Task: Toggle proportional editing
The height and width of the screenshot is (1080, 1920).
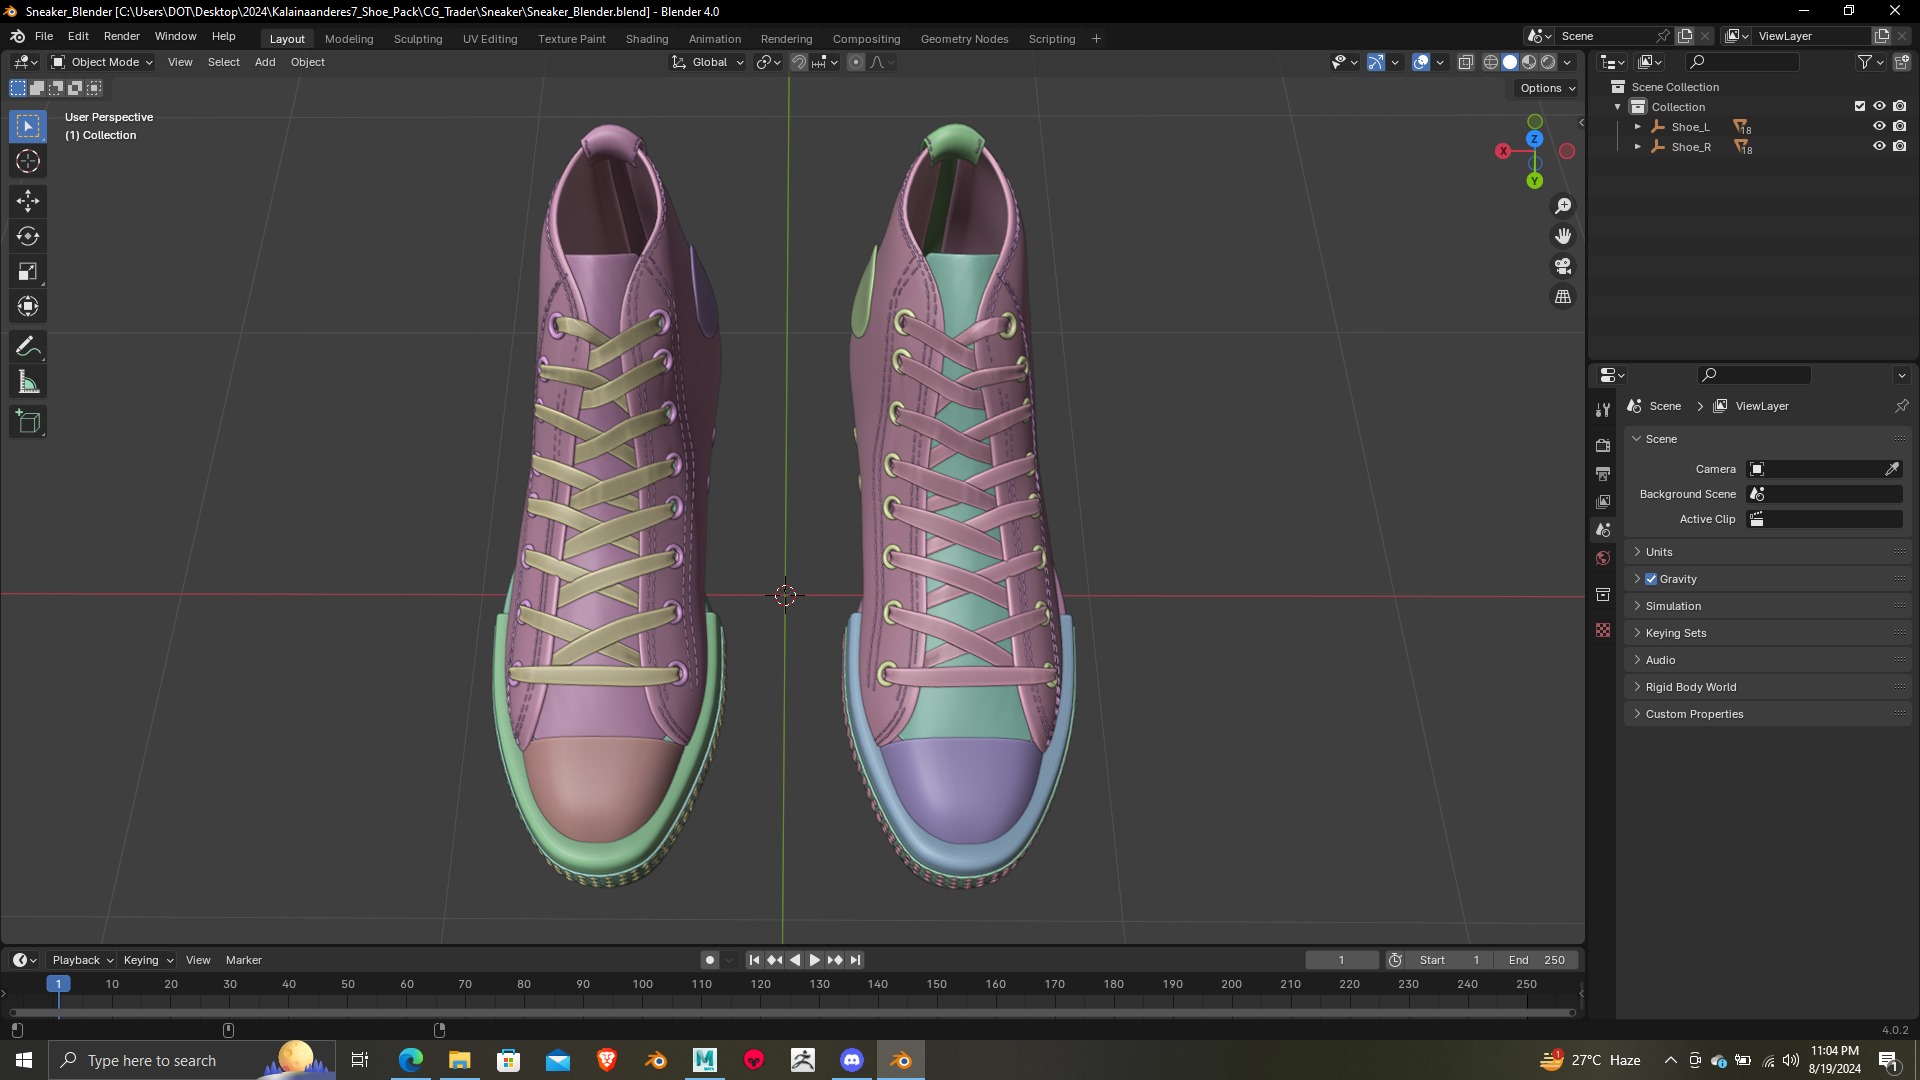Action: [856, 62]
